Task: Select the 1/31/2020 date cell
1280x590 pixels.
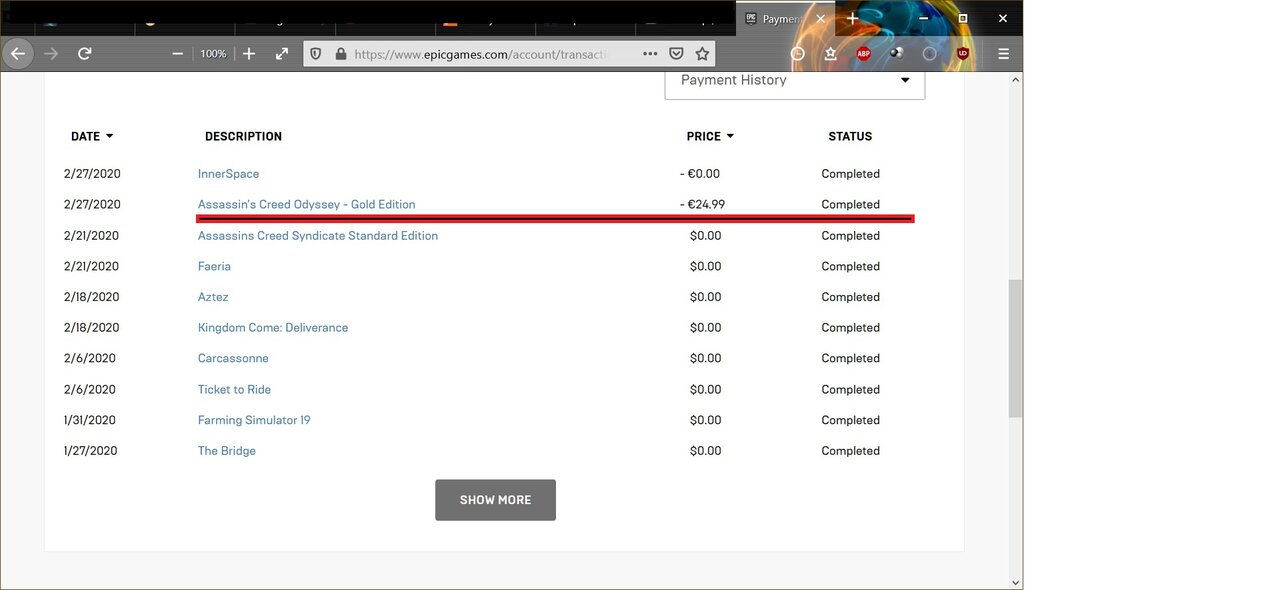Action: point(90,420)
